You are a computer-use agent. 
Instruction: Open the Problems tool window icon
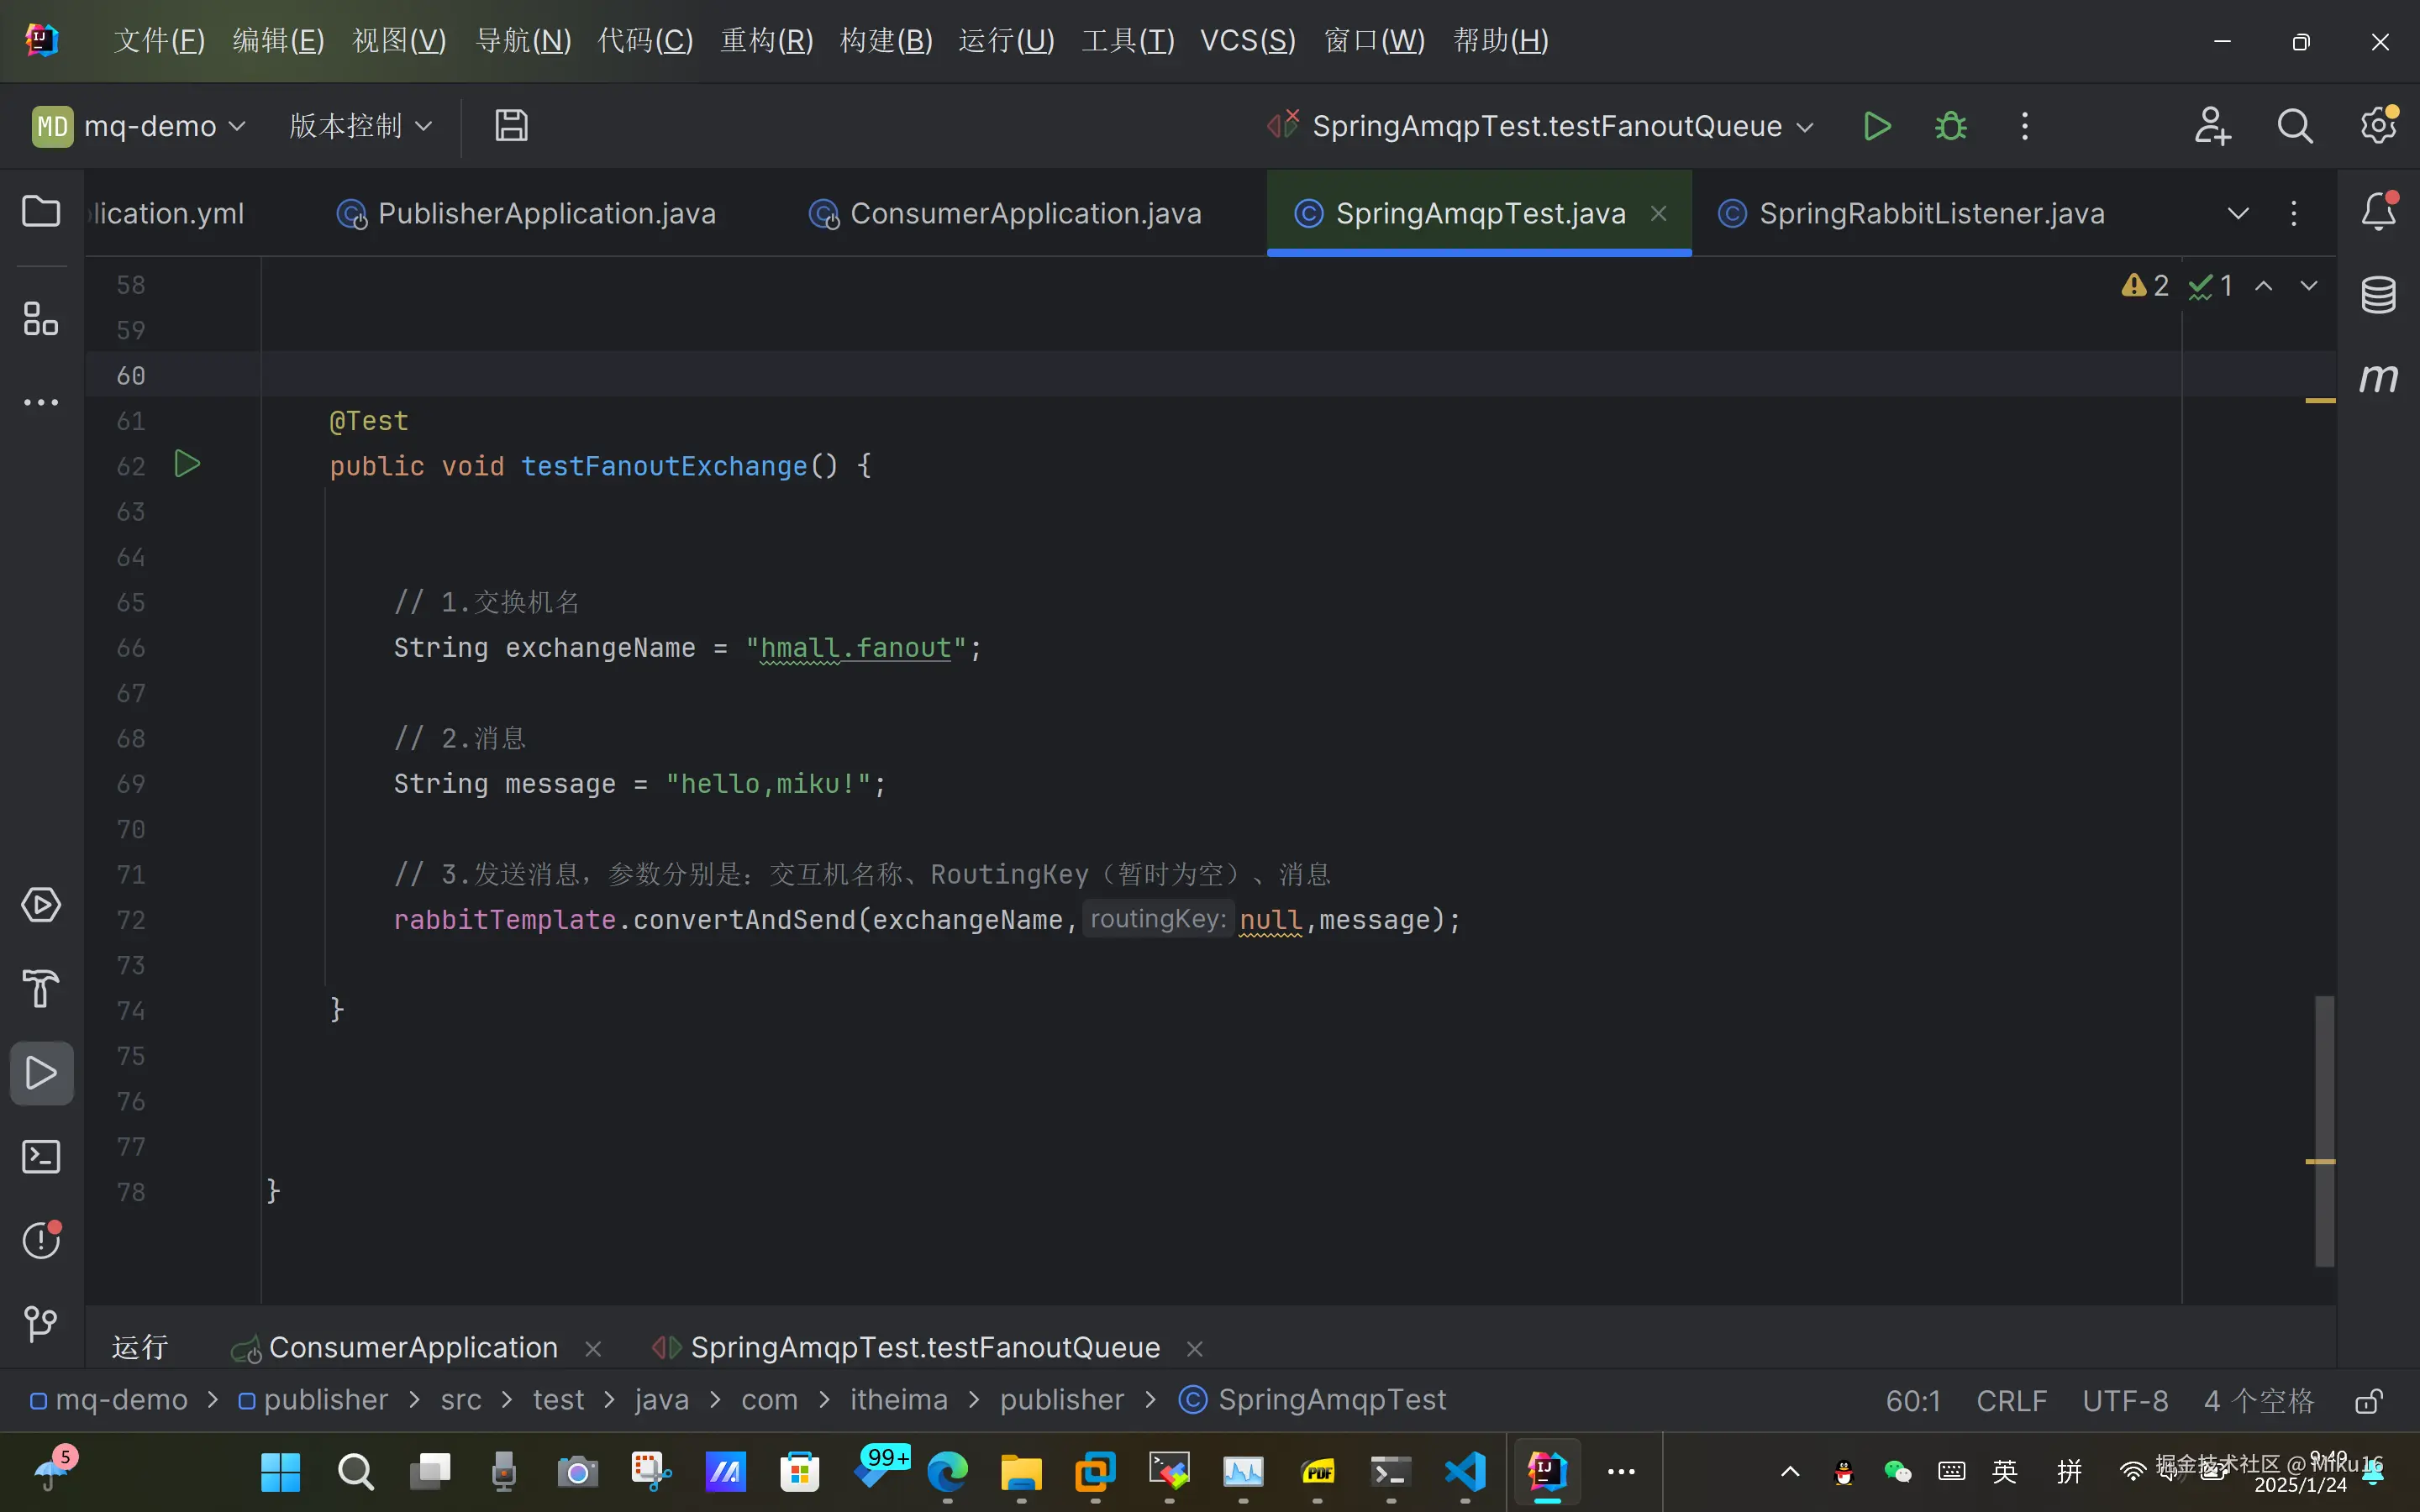point(41,1240)
